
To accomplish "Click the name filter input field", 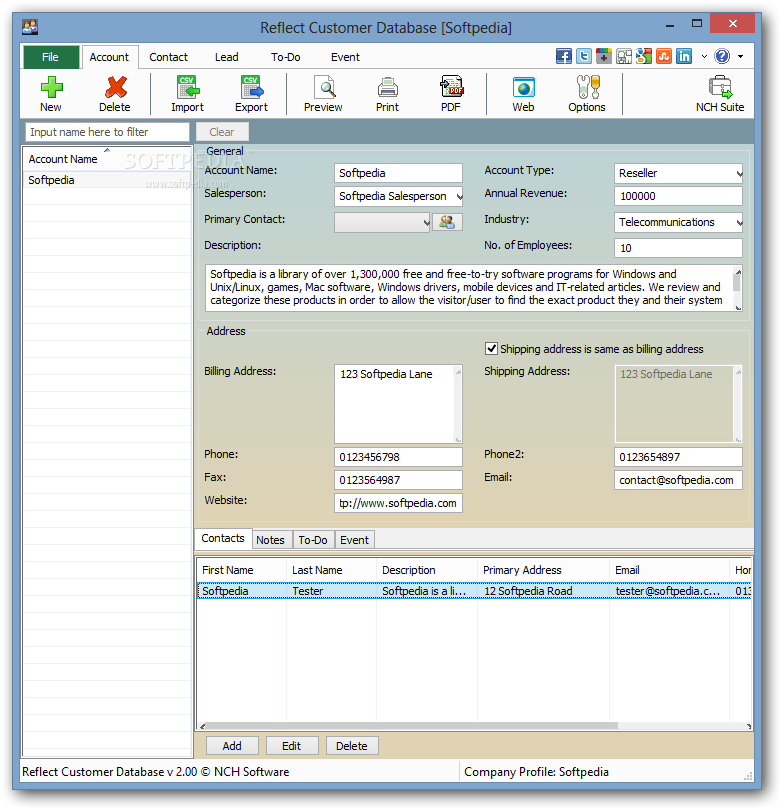I will (107, 132).
